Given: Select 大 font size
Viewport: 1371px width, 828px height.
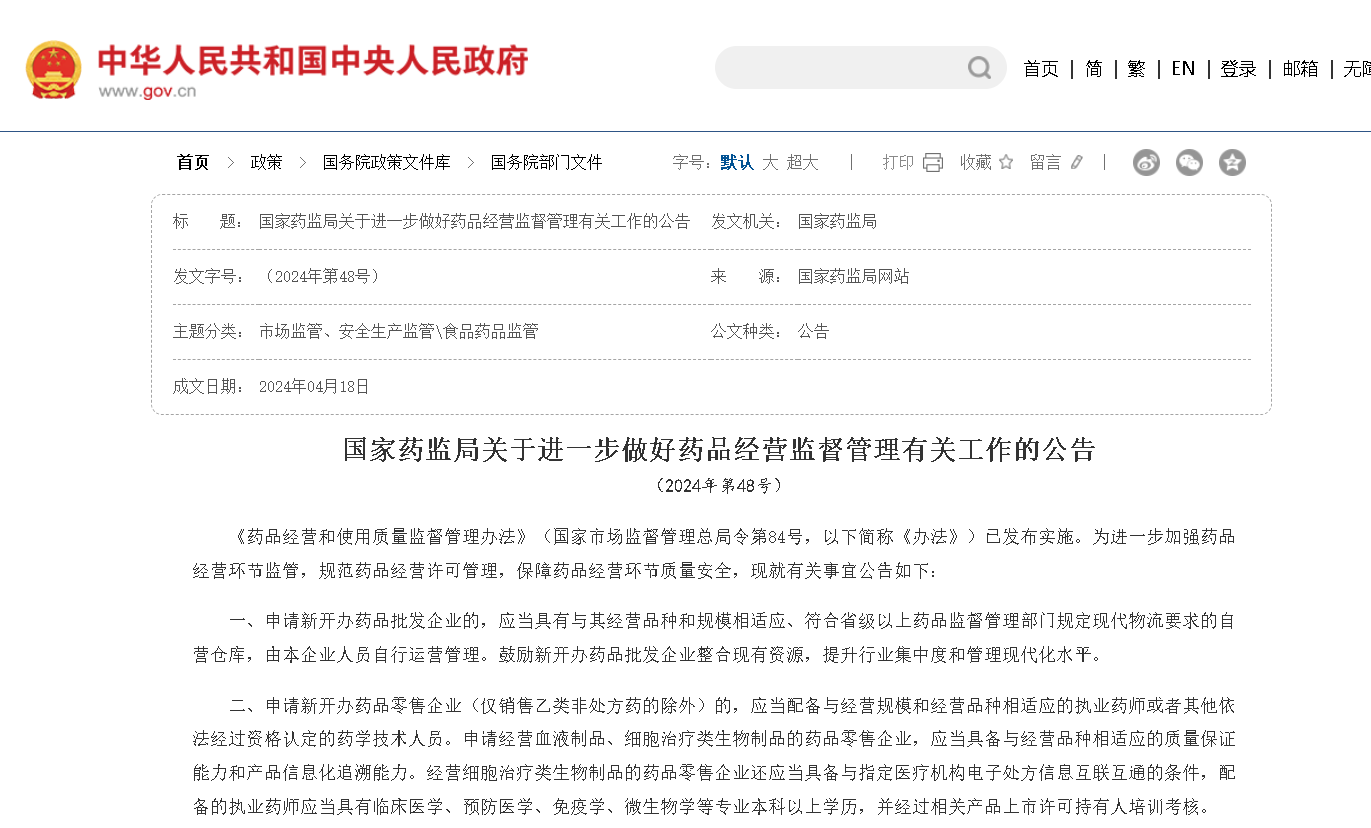Looking at the screenshot, I should point(770,162).
